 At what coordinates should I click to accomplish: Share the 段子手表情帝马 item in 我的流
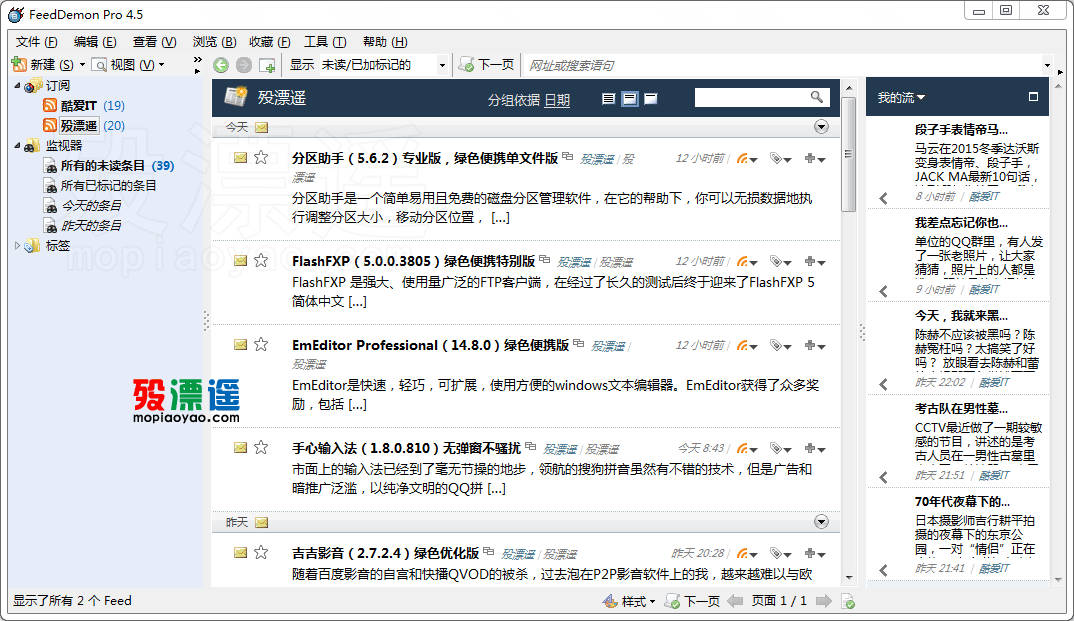coord(884,199)
